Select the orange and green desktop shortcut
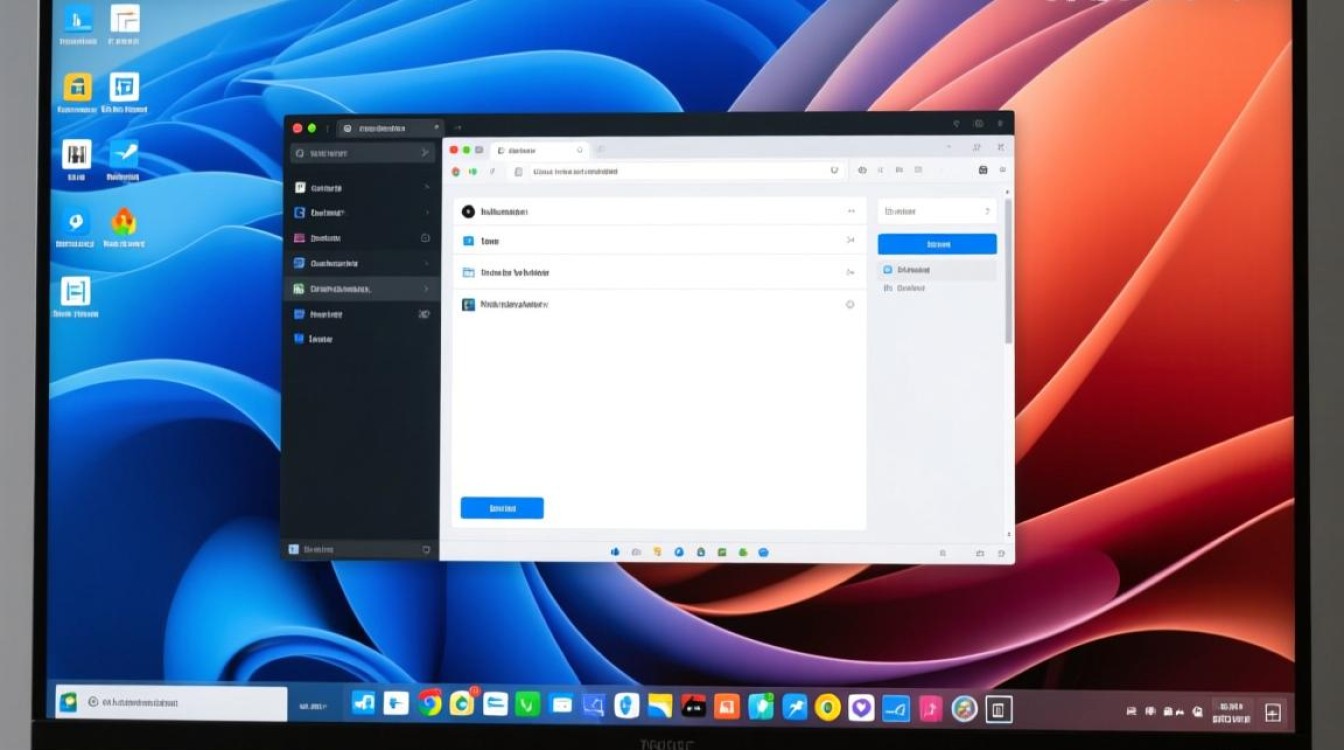1344x750 pixels. coord(124,221)
